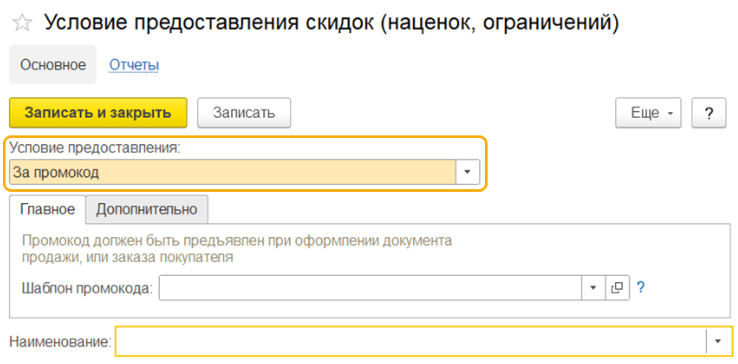
Task: Click the Условие предоставления field label
Action: [96, 147]
